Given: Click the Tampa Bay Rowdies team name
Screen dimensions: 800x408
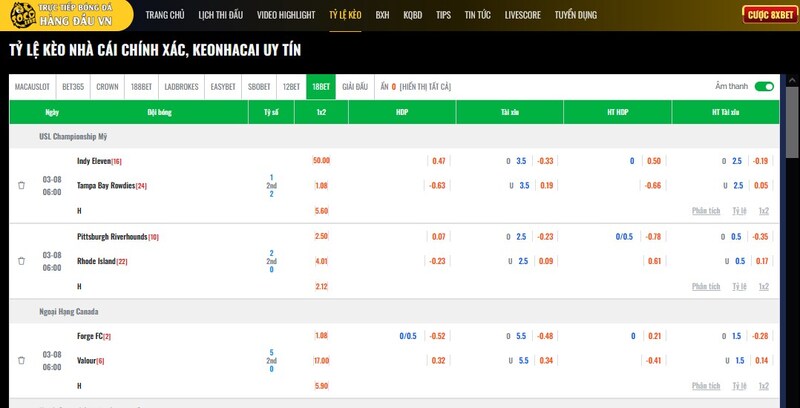Looking at the screenshot, I should click(106, 186).
